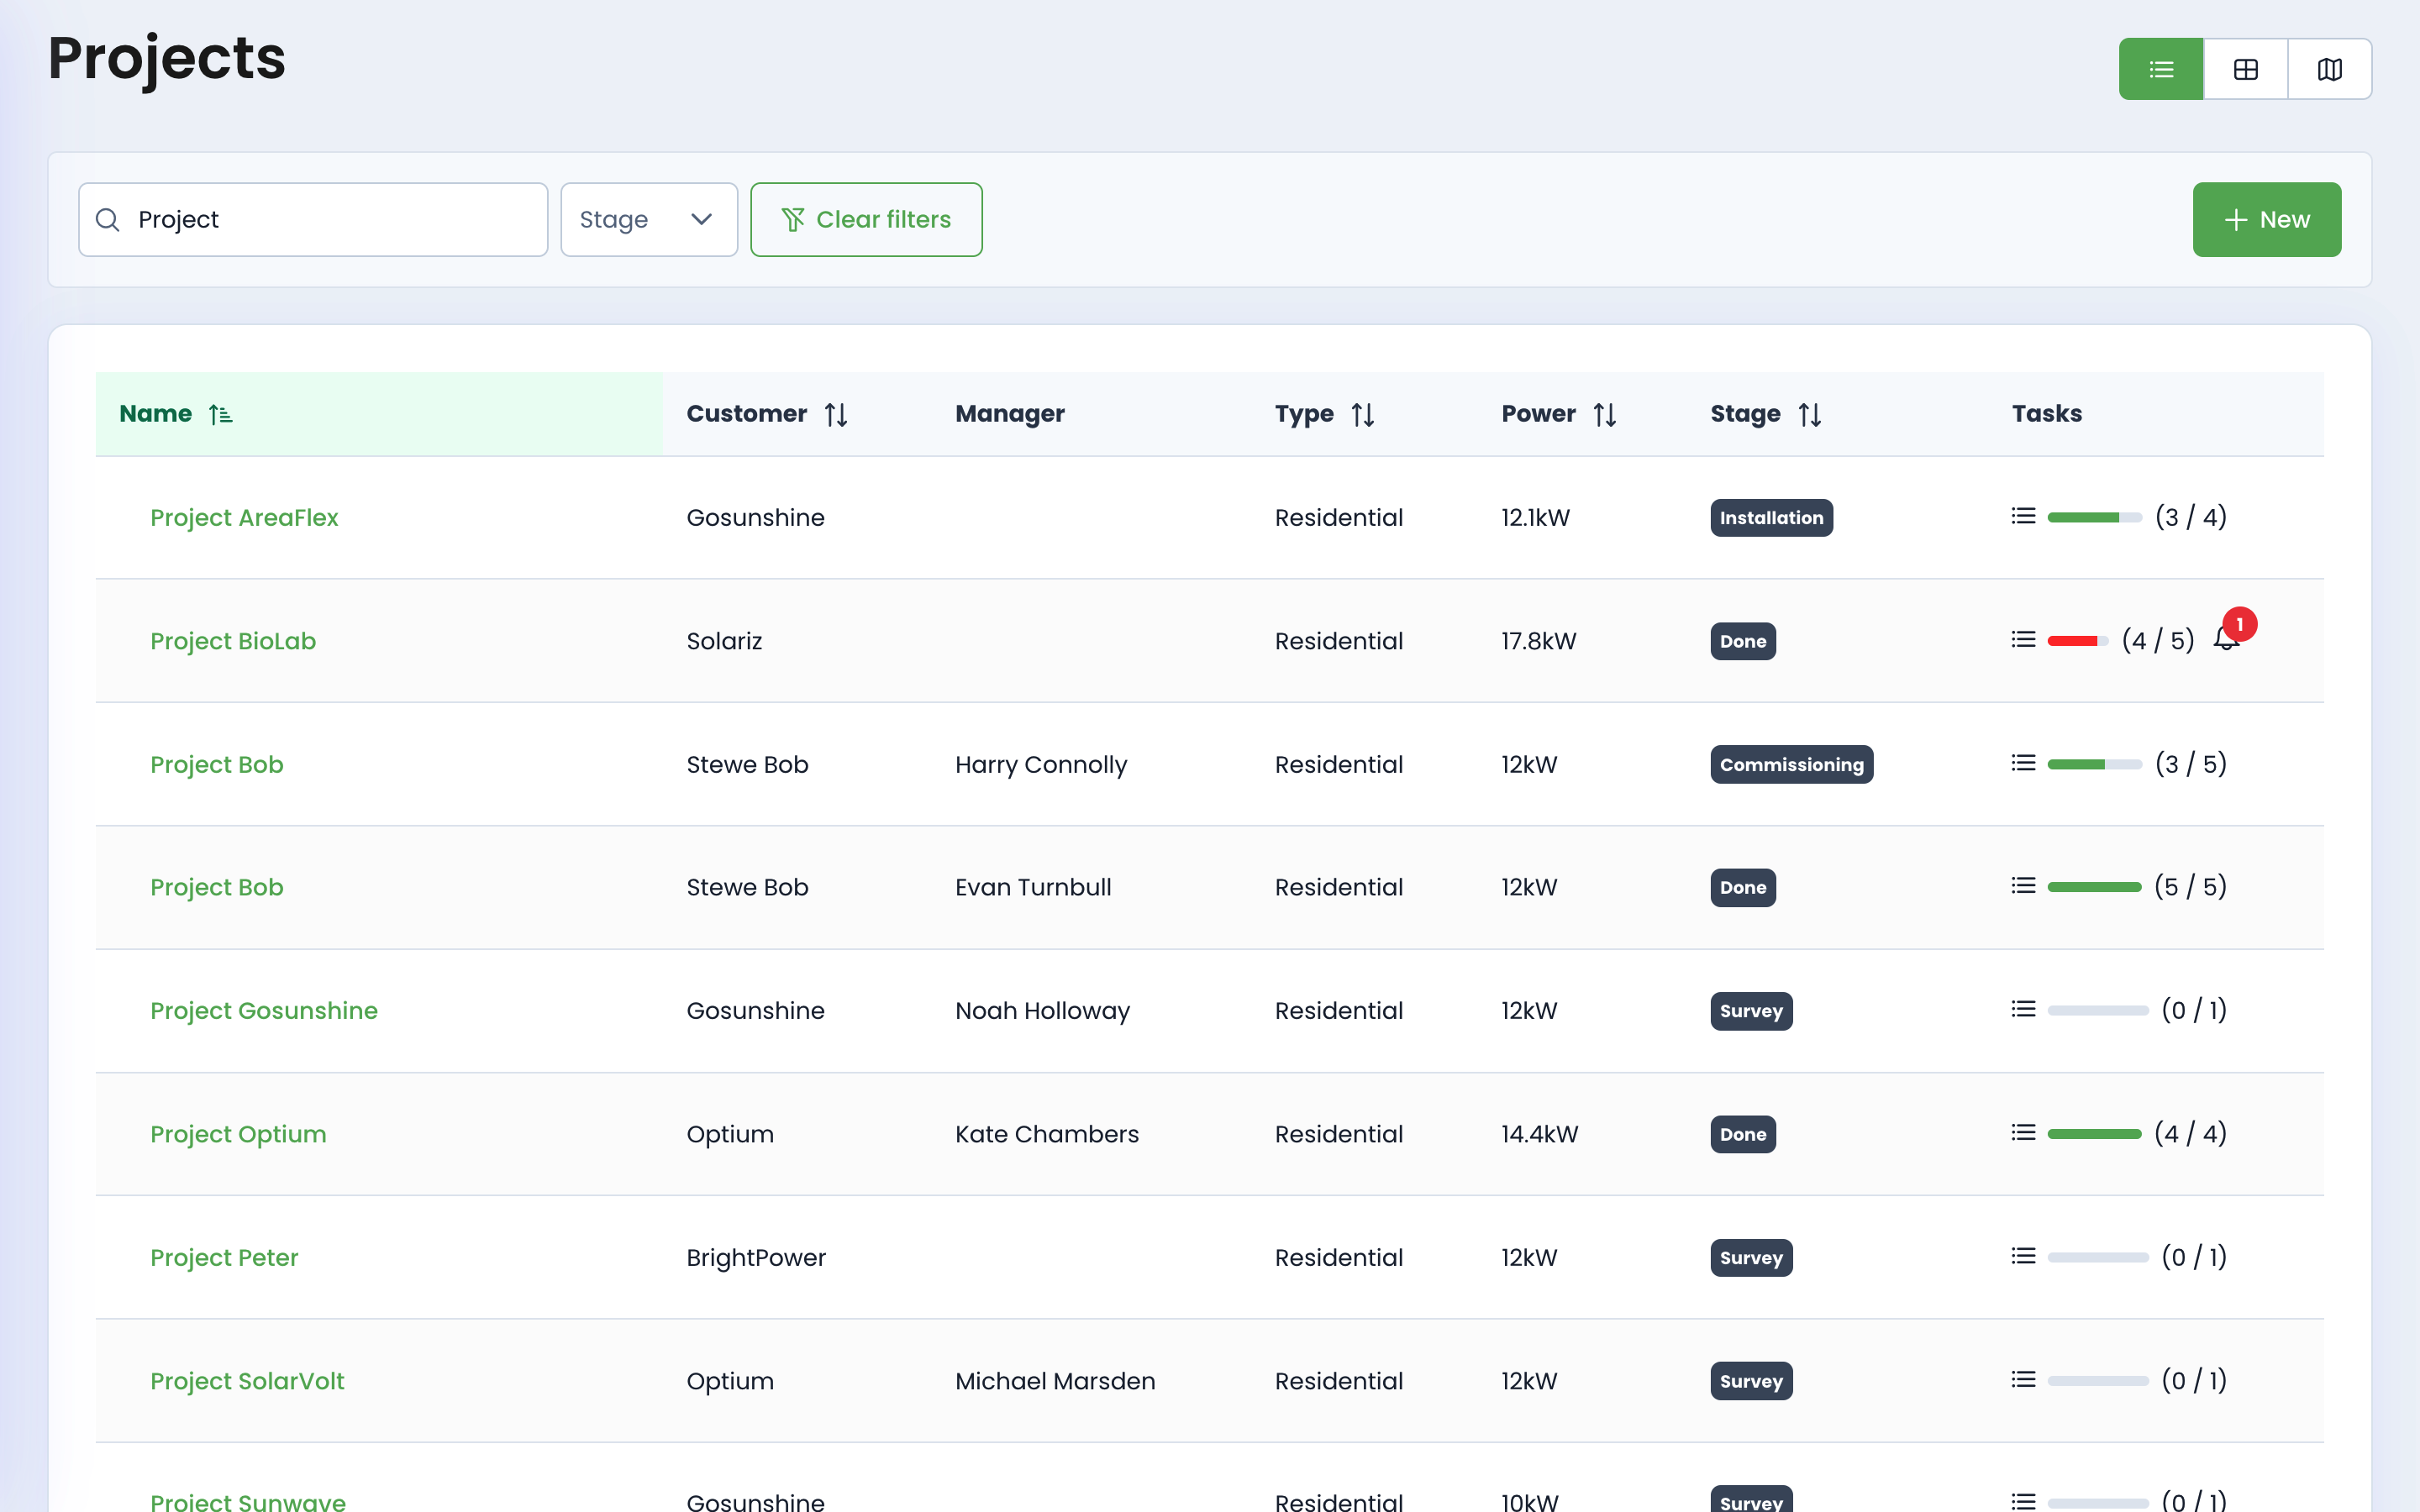Switch to grid view using the top-right icon

point(2245,68)
